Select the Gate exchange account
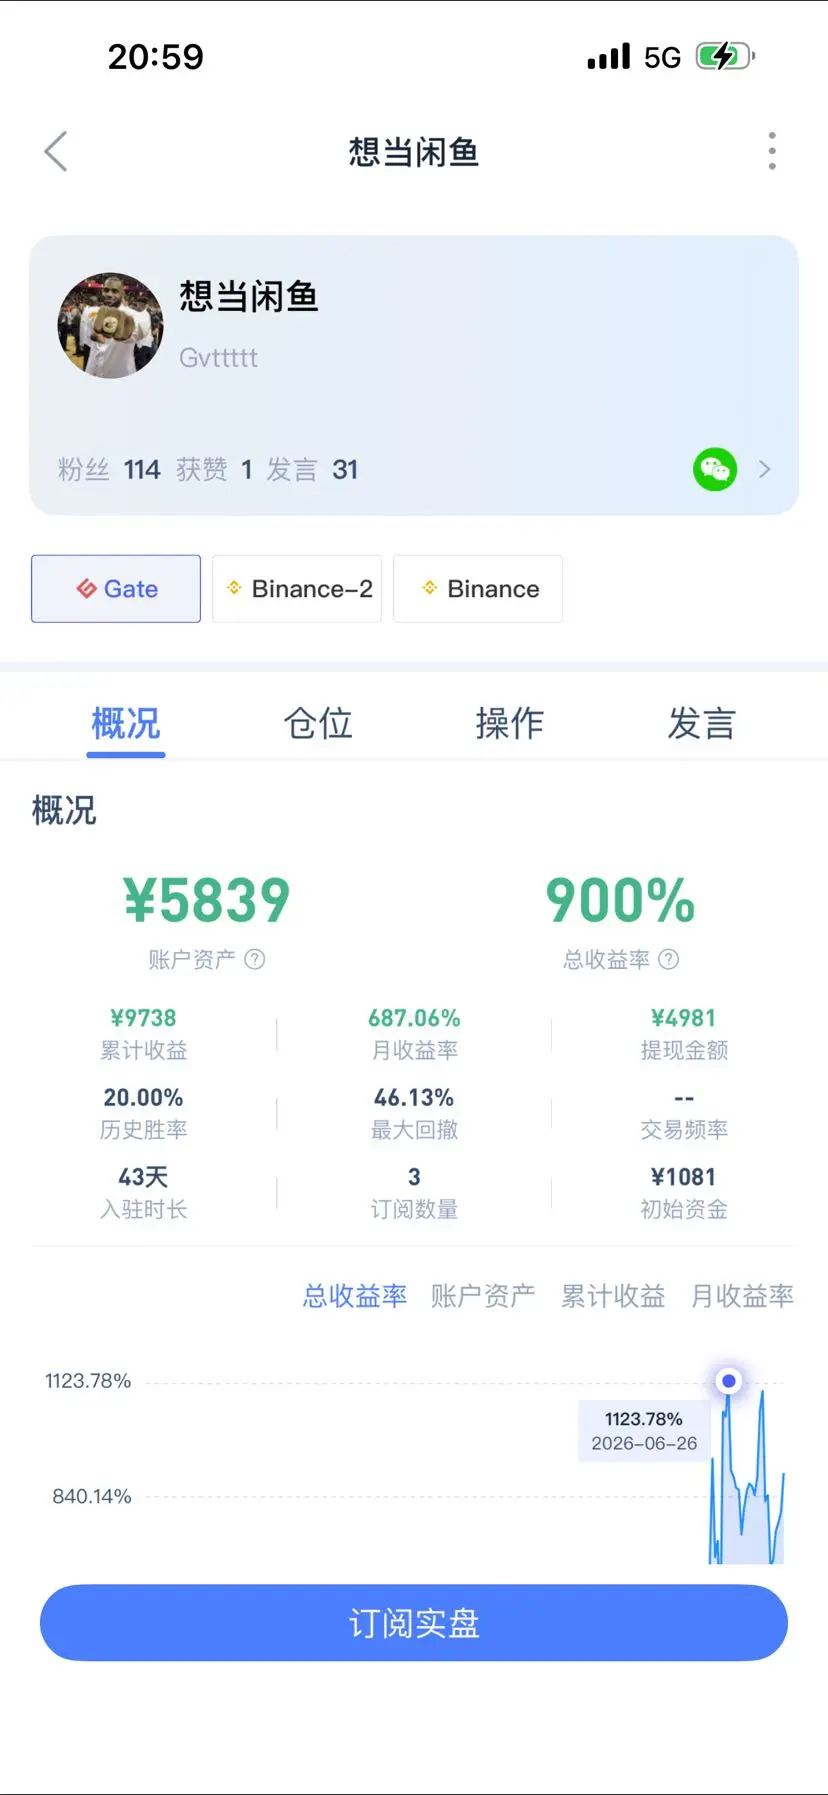828x1795 pixels. point(116,589)
